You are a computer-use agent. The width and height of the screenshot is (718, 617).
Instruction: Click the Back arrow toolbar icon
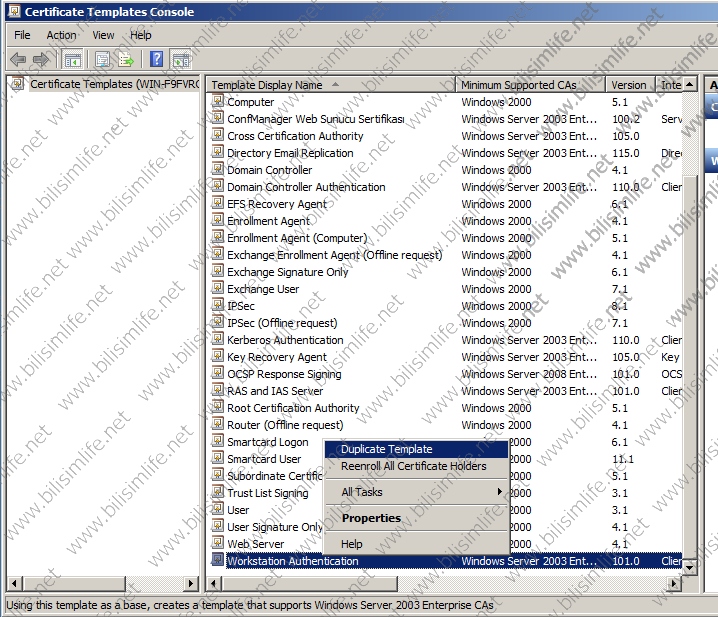(x=18, y=59)
